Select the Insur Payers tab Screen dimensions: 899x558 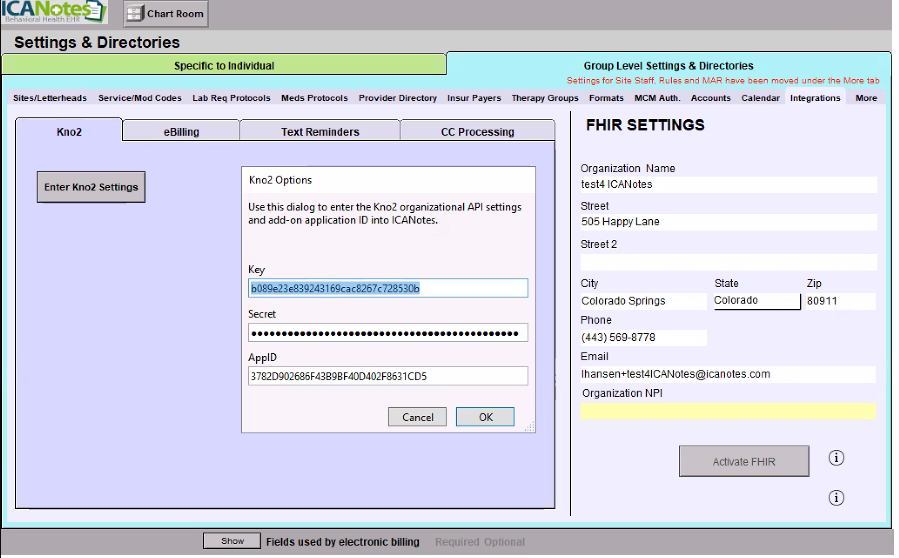474,98
